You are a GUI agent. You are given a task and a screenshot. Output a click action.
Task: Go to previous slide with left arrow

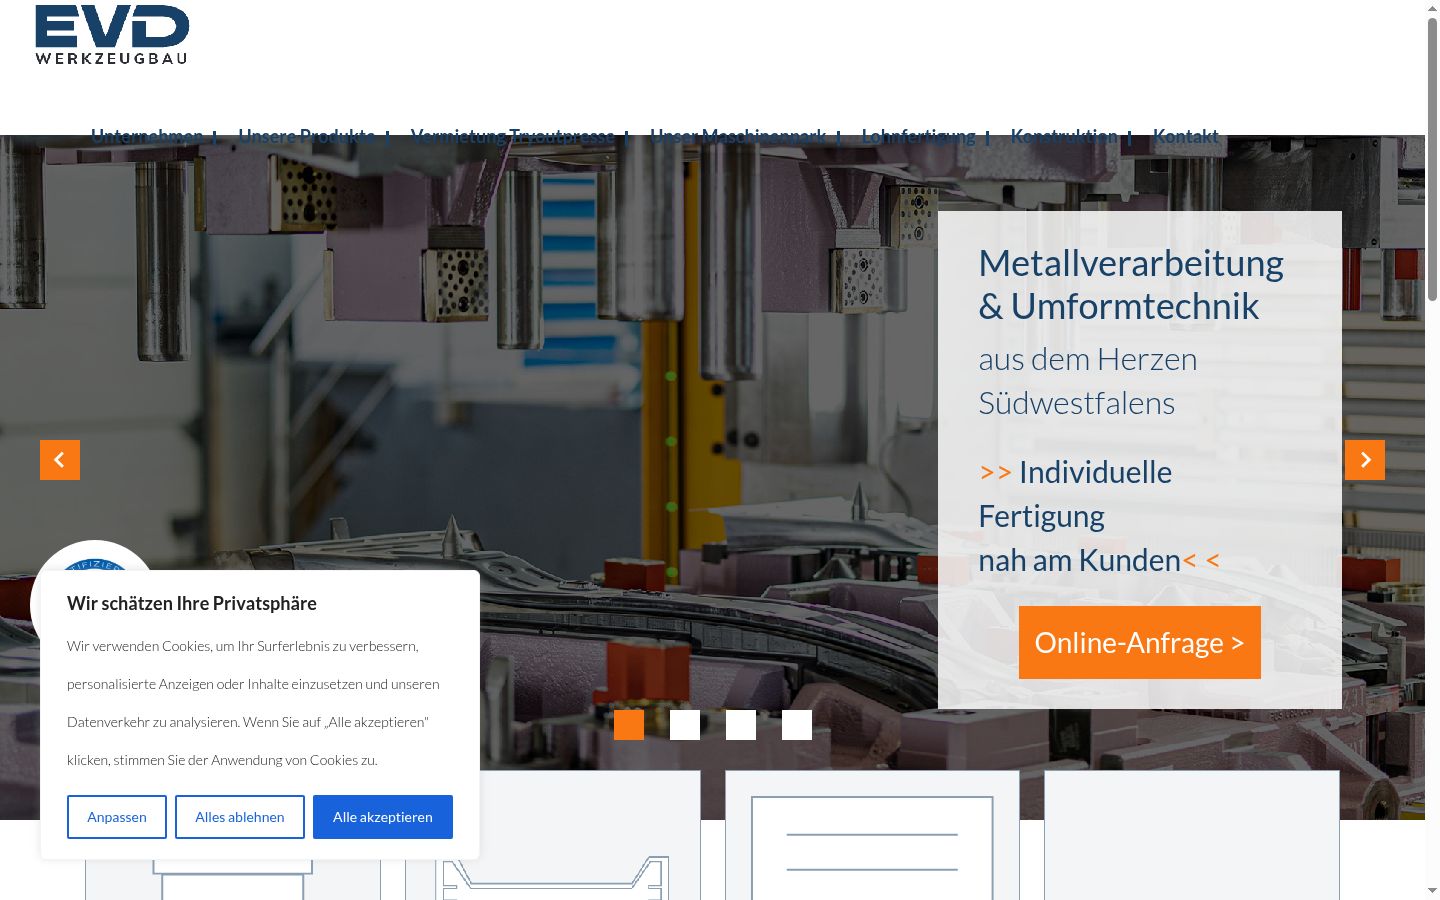click(x=60, y=460)
